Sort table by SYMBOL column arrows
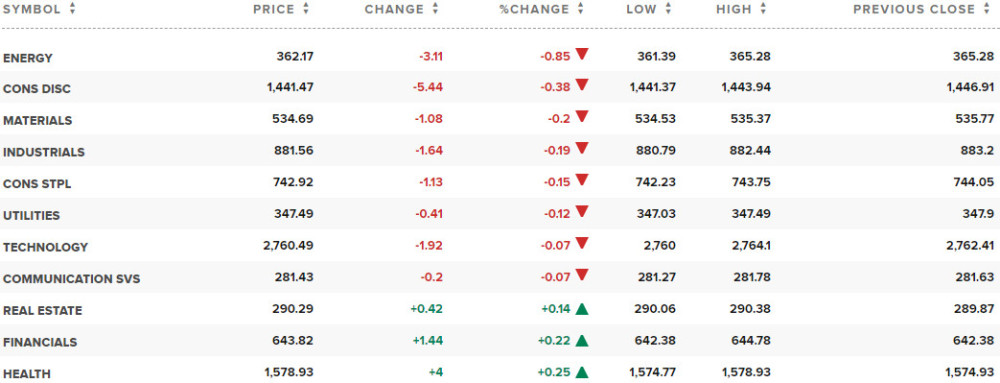This screenshot has width=1000, height=383. [x=72, y=9]
